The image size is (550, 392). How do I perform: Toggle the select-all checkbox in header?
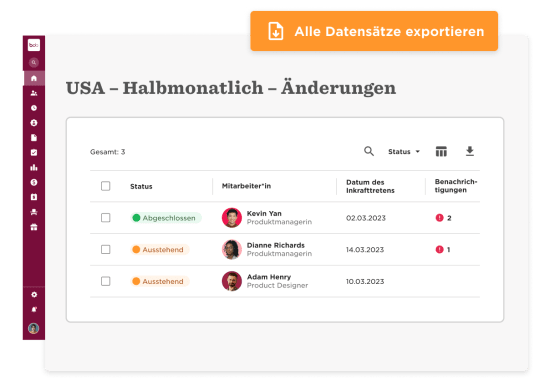(x=106, y=186)
